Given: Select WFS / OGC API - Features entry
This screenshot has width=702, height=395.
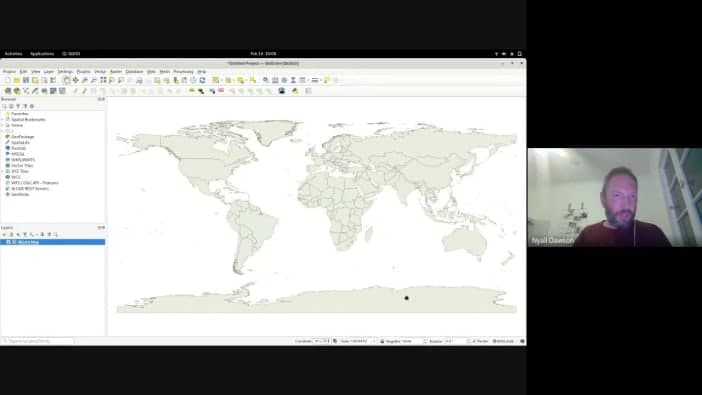Looking at the screenshot, I should 35,183.
